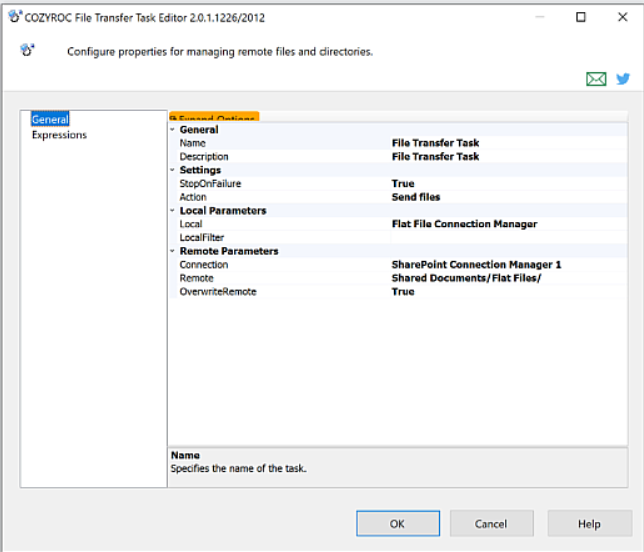Select General in the left pane
Image resolution: width=644 pixels, height=552 pixels.
(50, 120)
